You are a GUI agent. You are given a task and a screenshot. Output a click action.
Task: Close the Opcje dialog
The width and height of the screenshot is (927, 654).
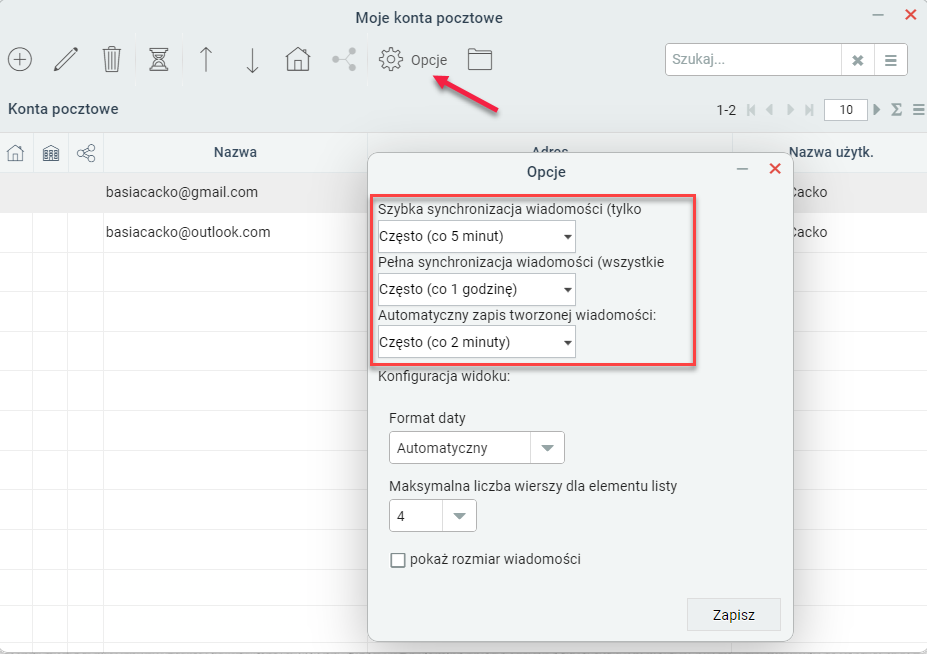click(x=774, y=169)
